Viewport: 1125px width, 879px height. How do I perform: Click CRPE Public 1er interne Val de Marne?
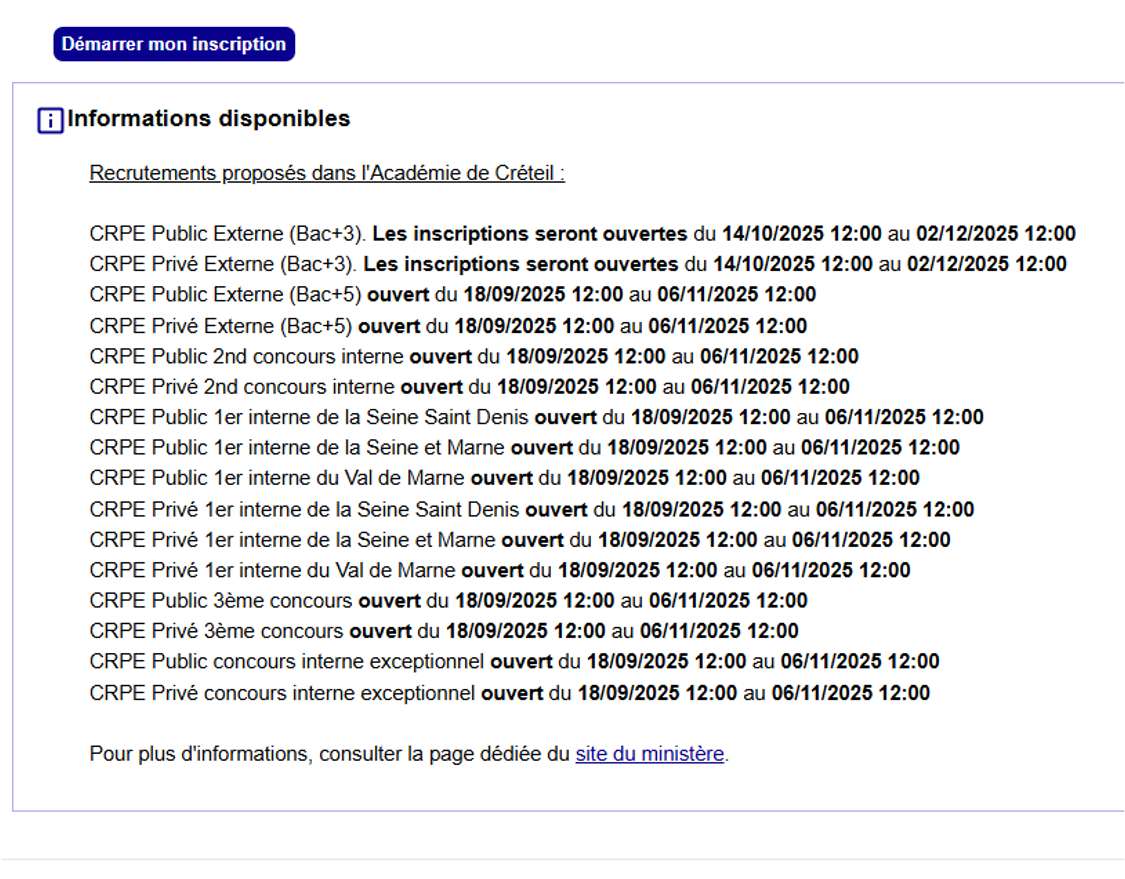504,478
